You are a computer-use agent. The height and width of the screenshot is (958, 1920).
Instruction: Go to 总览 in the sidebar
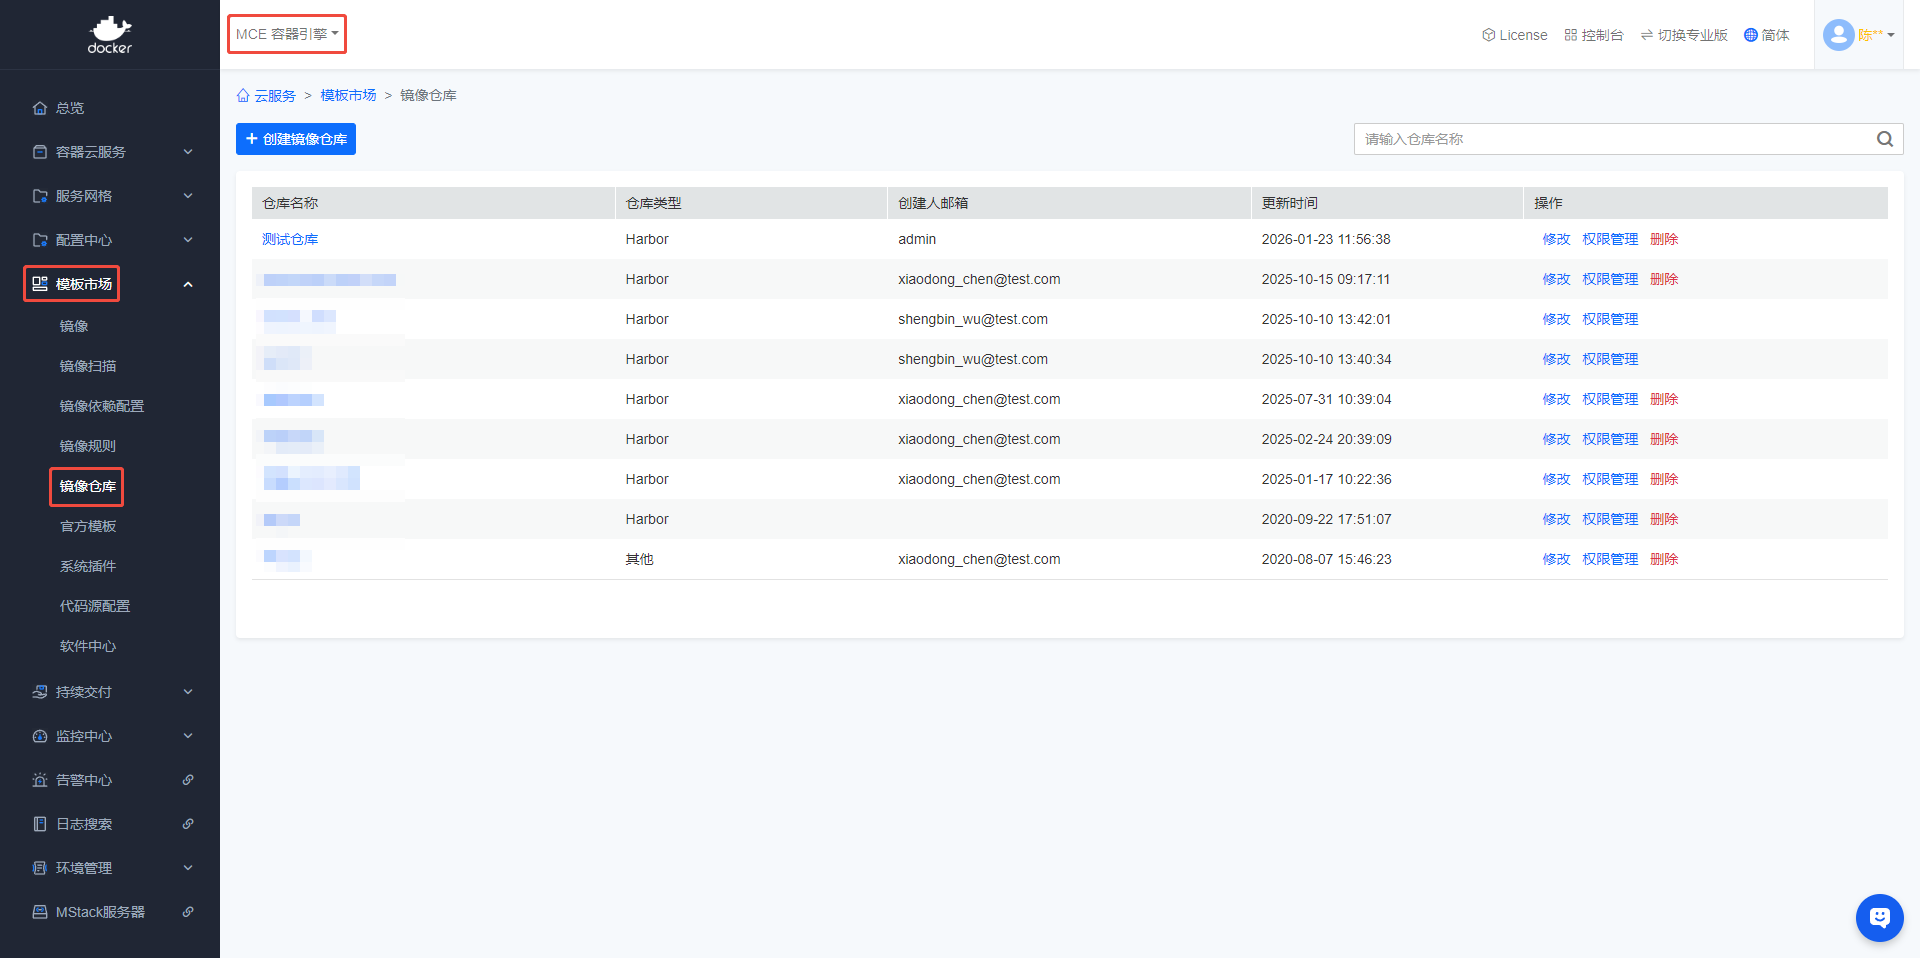point(70,108)
